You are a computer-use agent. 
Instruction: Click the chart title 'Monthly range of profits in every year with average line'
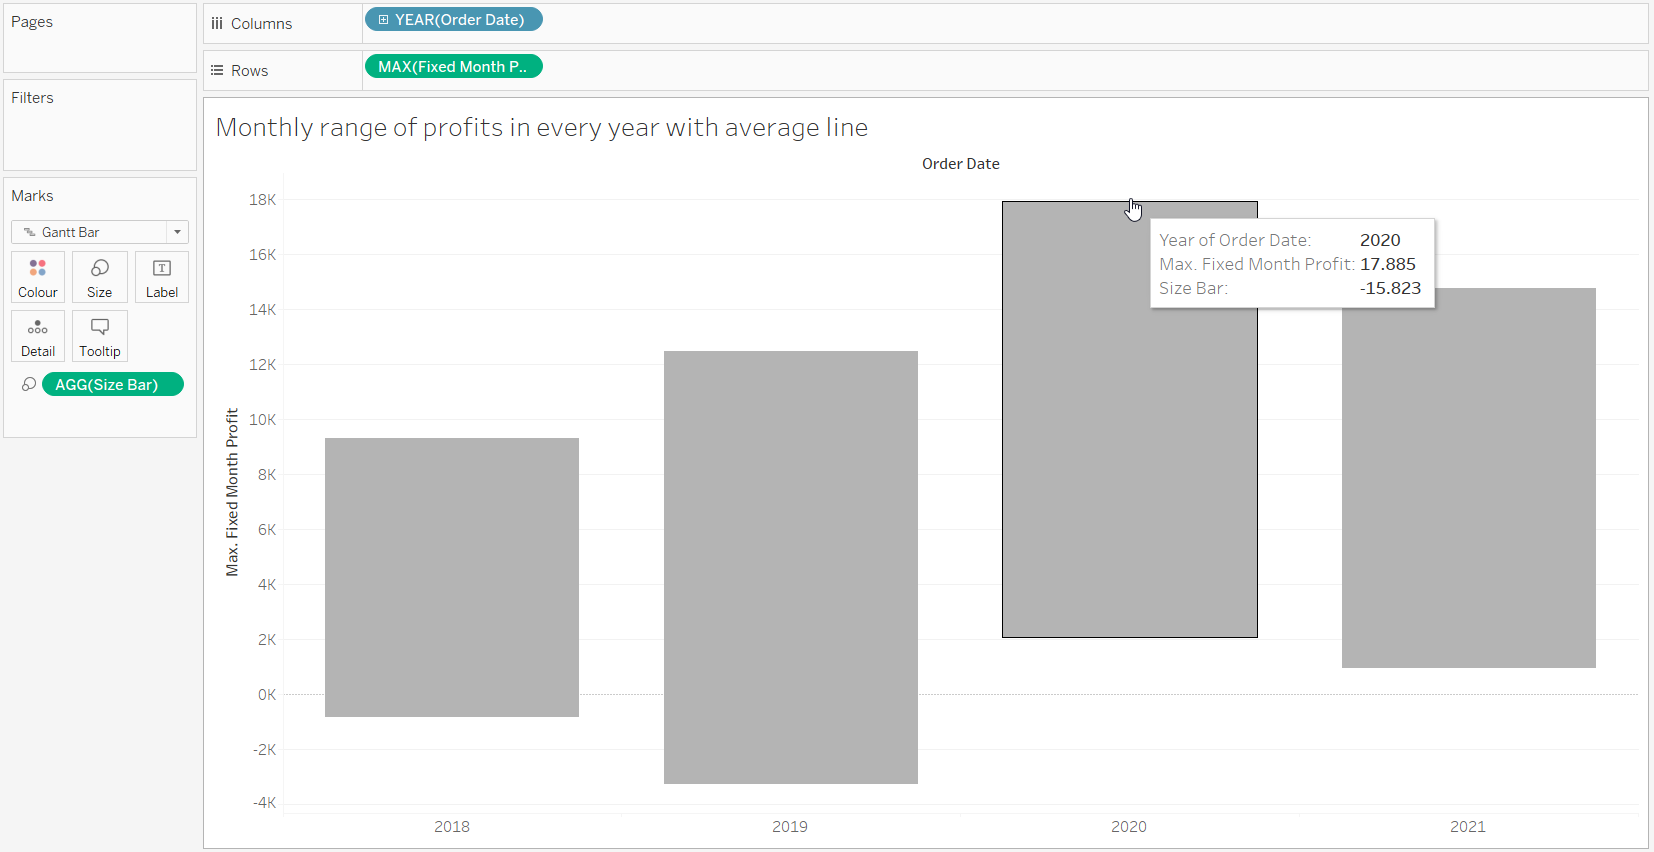pos(542,127)
